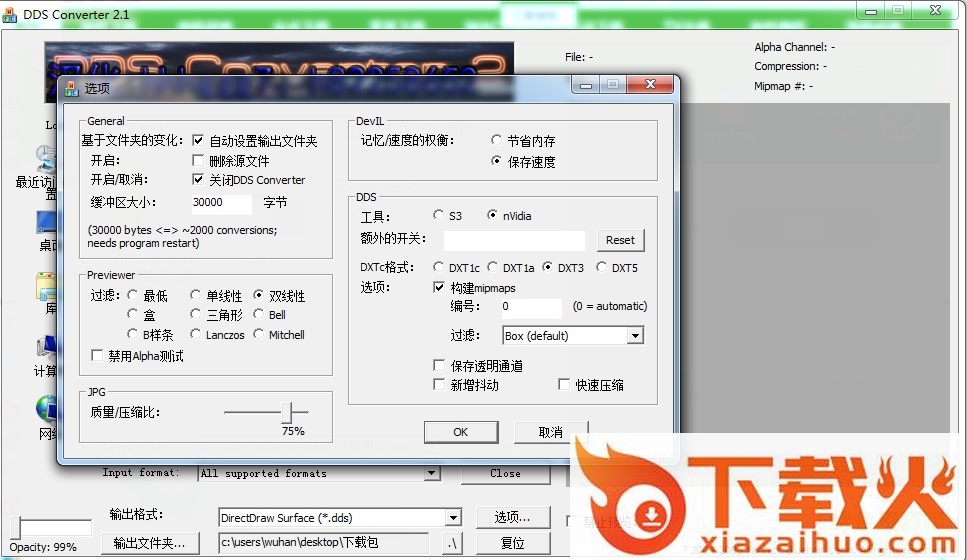Screen dimensions: 967x560
Task: Click the 输出文件夹... button
Action: coord(150,543)
